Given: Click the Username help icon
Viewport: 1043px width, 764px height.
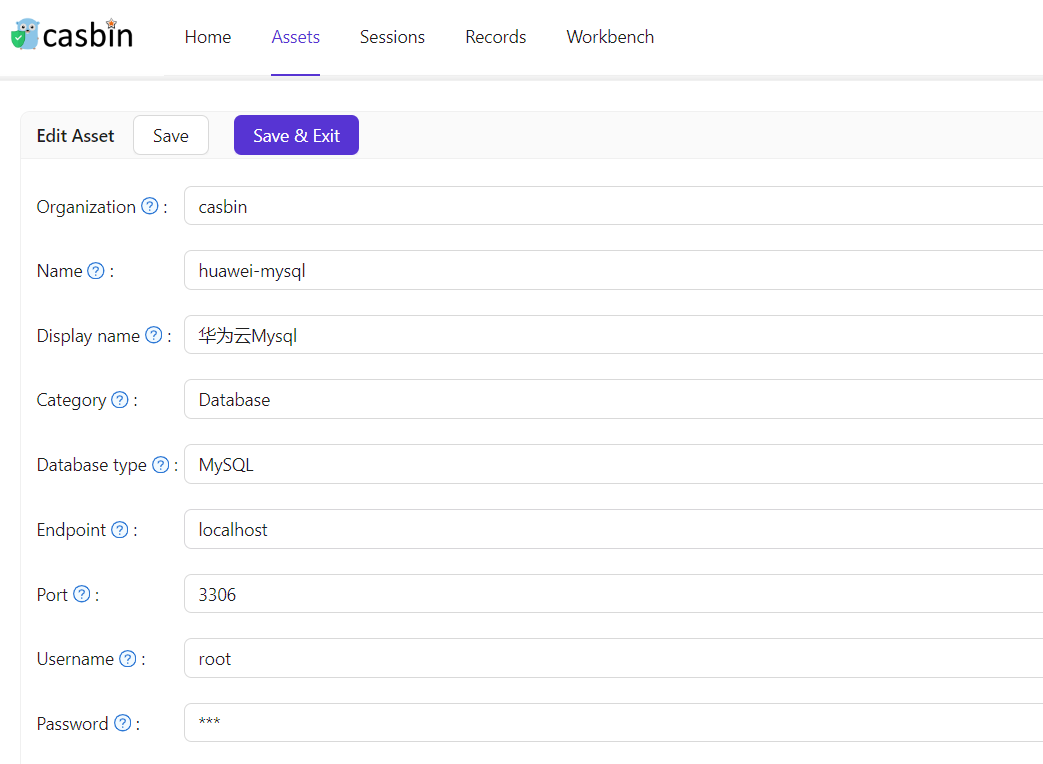Looking at the screenshot, I should (127, 658).
